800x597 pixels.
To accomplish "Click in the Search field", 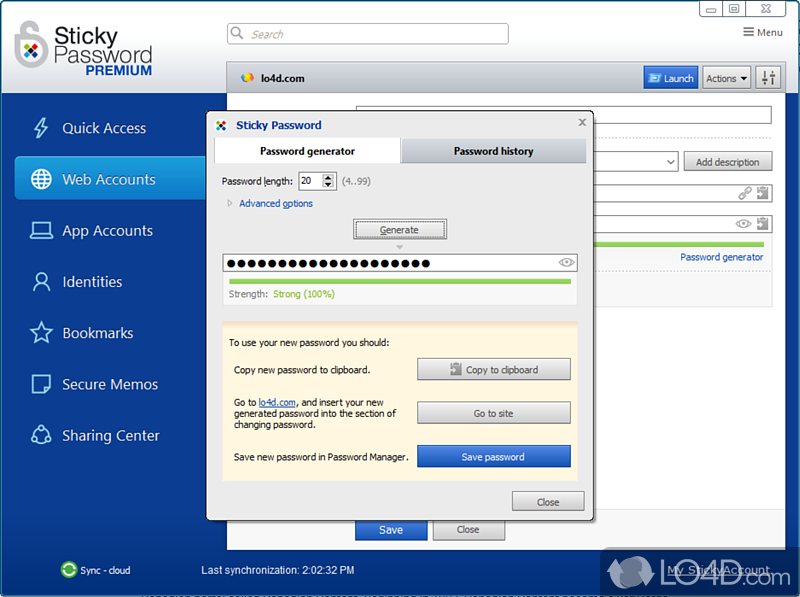I will [x=367, y=34].
